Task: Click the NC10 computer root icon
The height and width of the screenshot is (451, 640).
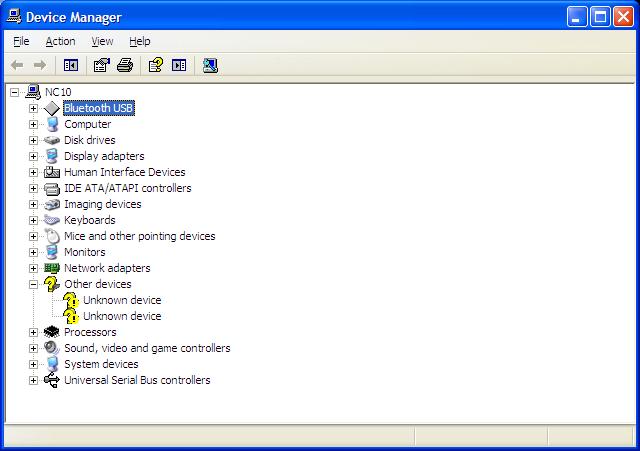Action: [33, 92]
